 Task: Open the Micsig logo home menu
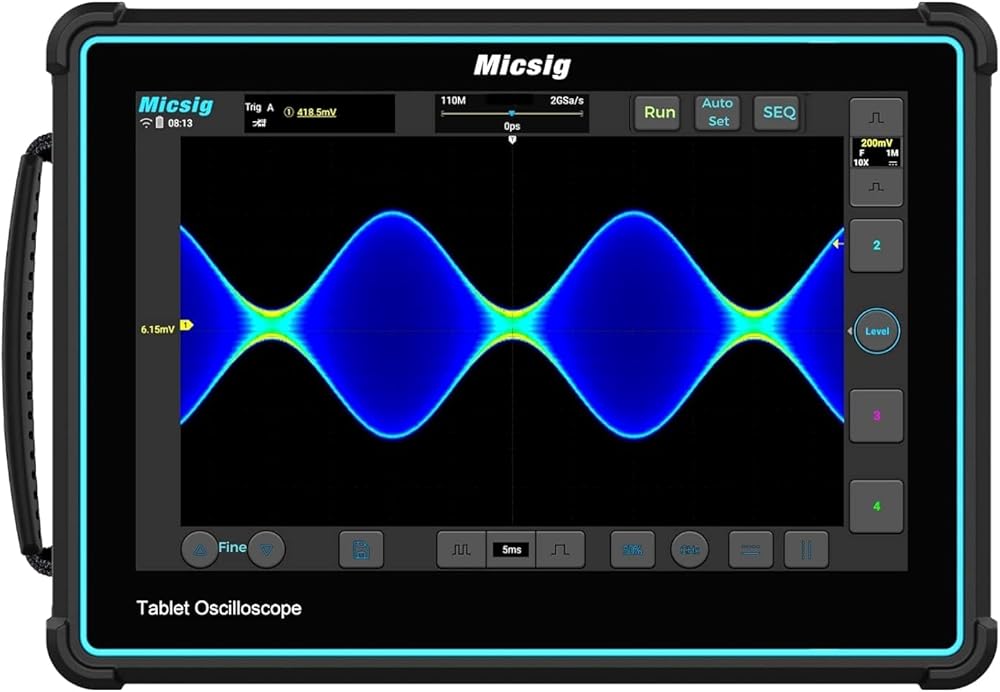point(175,105)
